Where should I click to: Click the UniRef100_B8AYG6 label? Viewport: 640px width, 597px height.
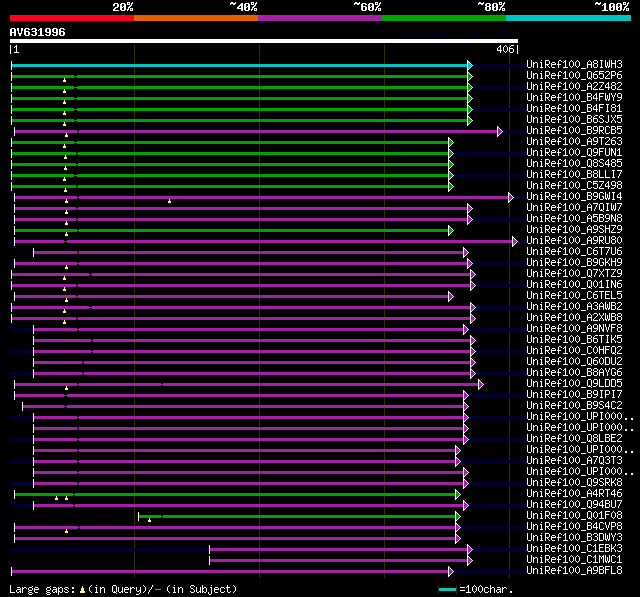click(574, 373)
